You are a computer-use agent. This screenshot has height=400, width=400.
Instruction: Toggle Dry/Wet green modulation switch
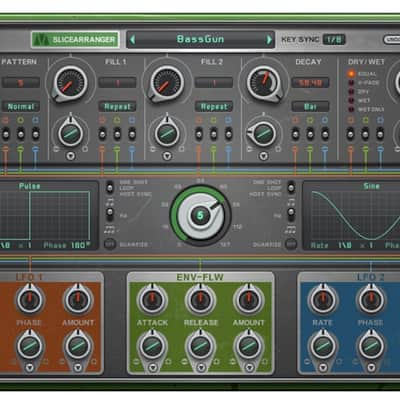click(x=365, y=133)
